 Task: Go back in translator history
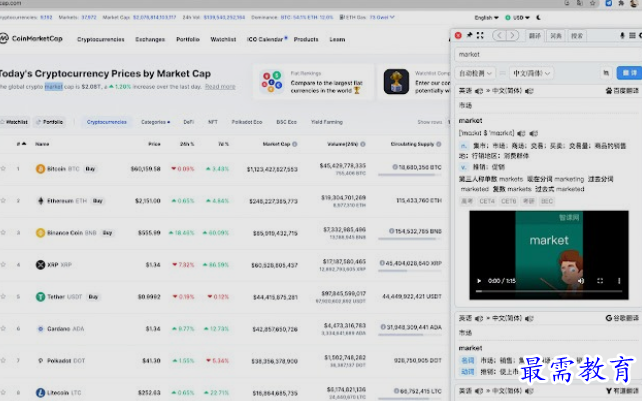(x=499, y=36)
